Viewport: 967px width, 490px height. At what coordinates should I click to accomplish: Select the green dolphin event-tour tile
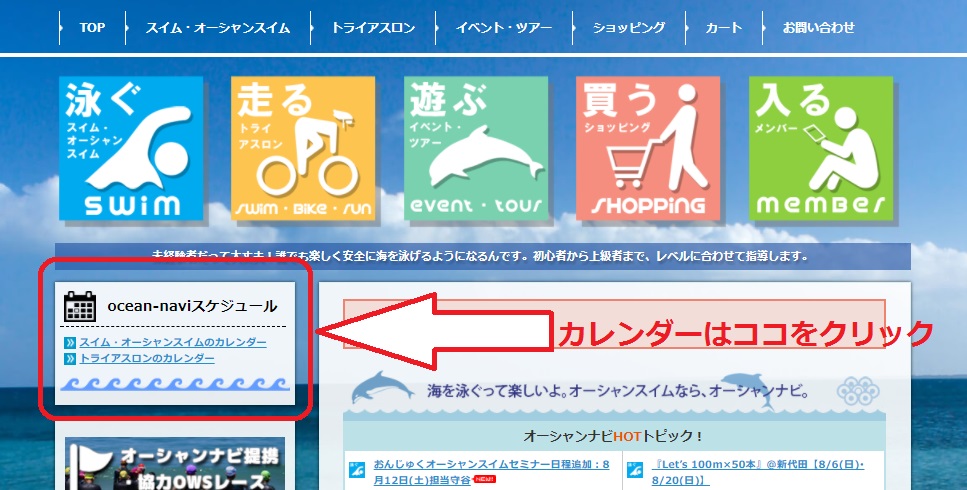tap(476, 147)
